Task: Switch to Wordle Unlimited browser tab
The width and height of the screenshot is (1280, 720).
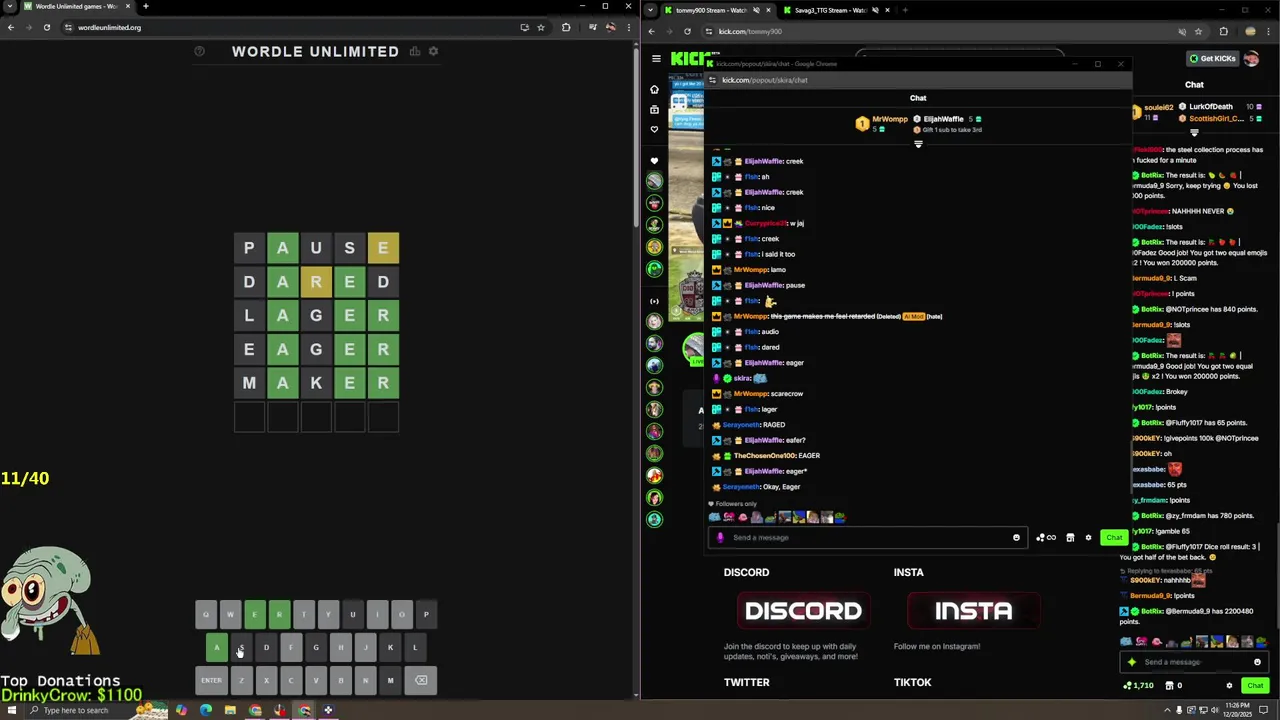Action: (x=76, y=6)
